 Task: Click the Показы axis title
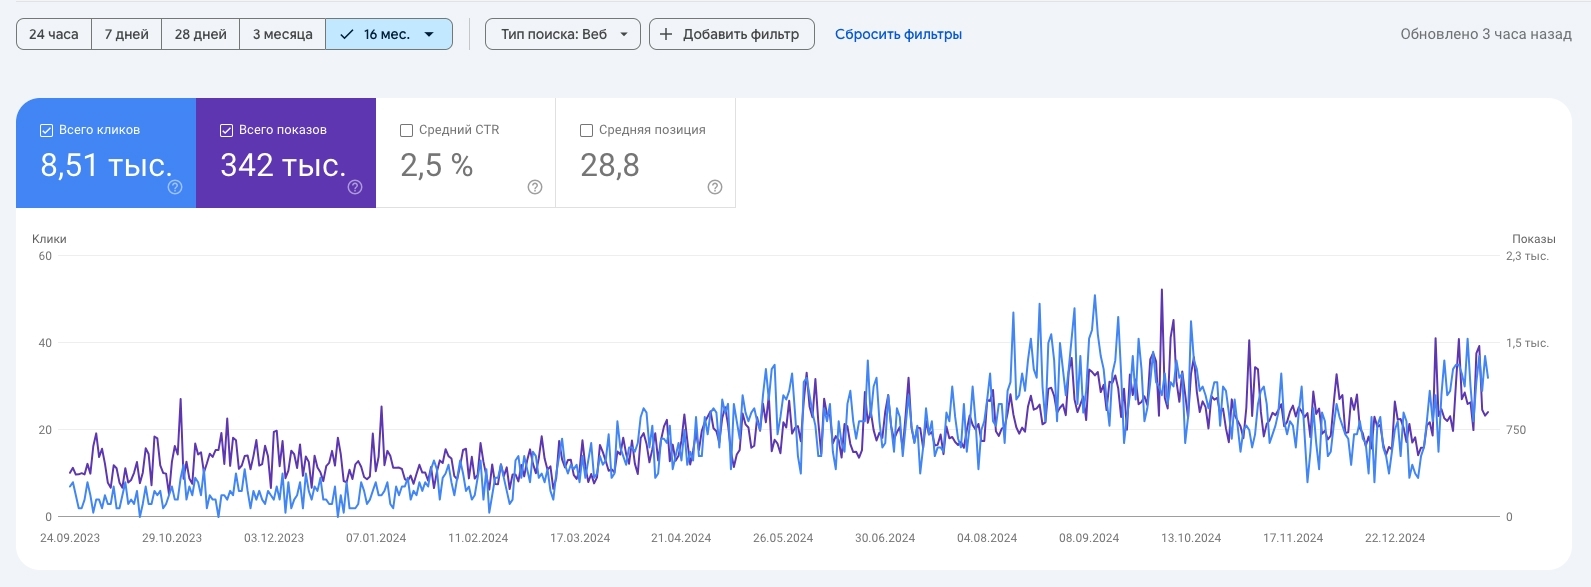point(1534,239)
